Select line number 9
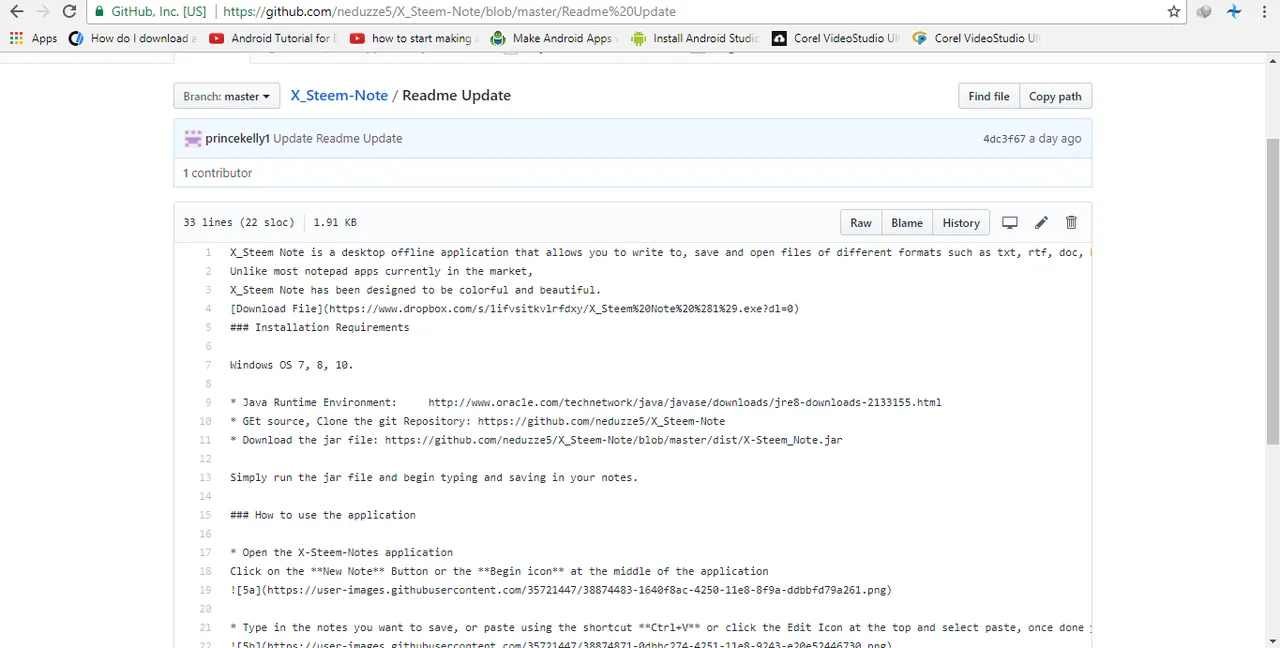1280x648 pixels. click(x=208, y=402)
